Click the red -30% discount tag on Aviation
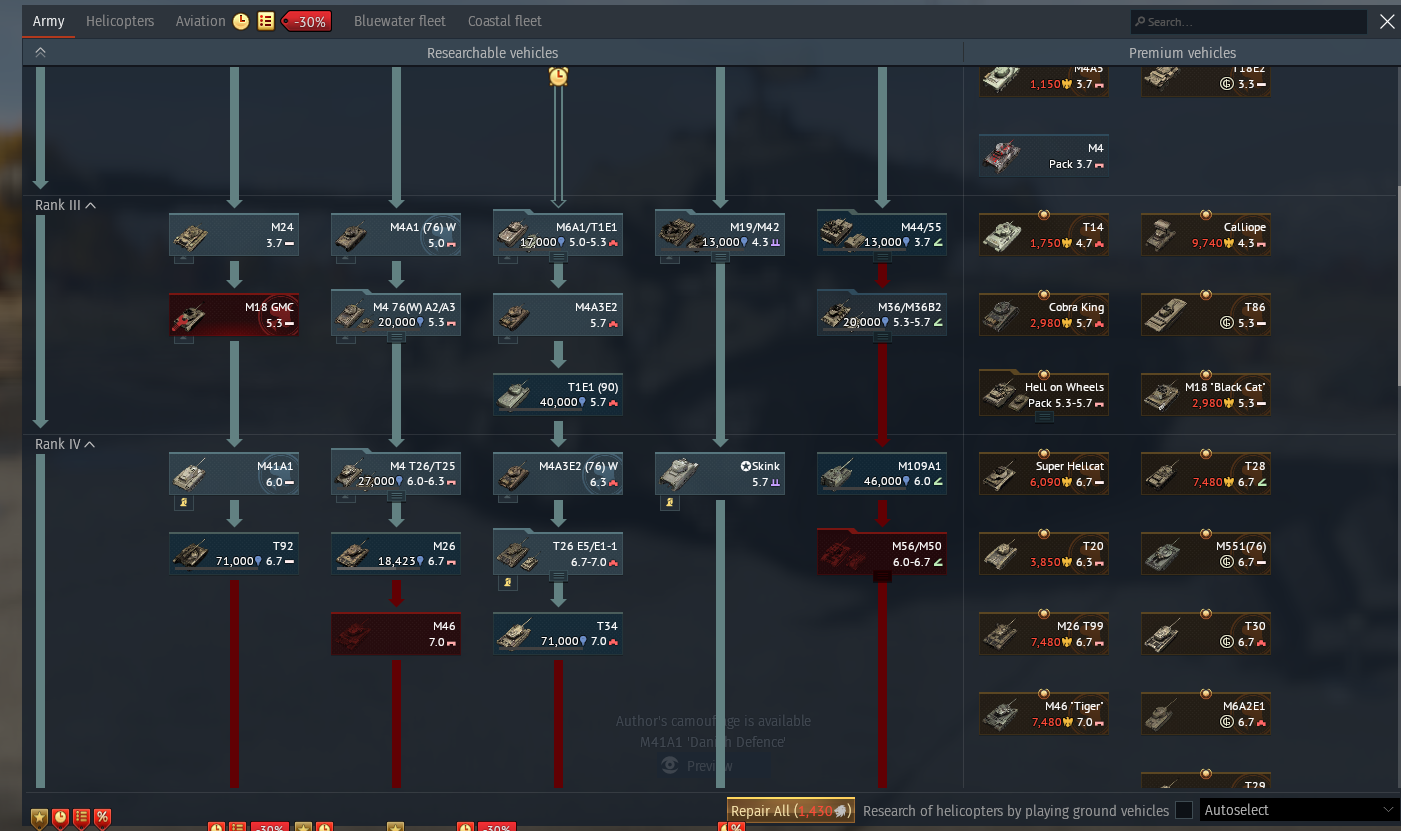The width and height of the screenshot is (1401, 831). [307, 21]
